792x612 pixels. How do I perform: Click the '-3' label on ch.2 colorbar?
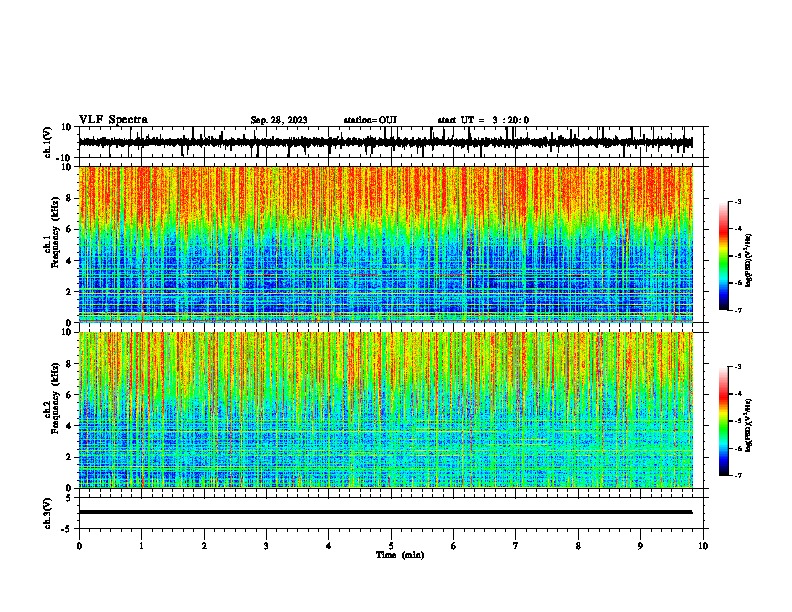coord(737,367)
